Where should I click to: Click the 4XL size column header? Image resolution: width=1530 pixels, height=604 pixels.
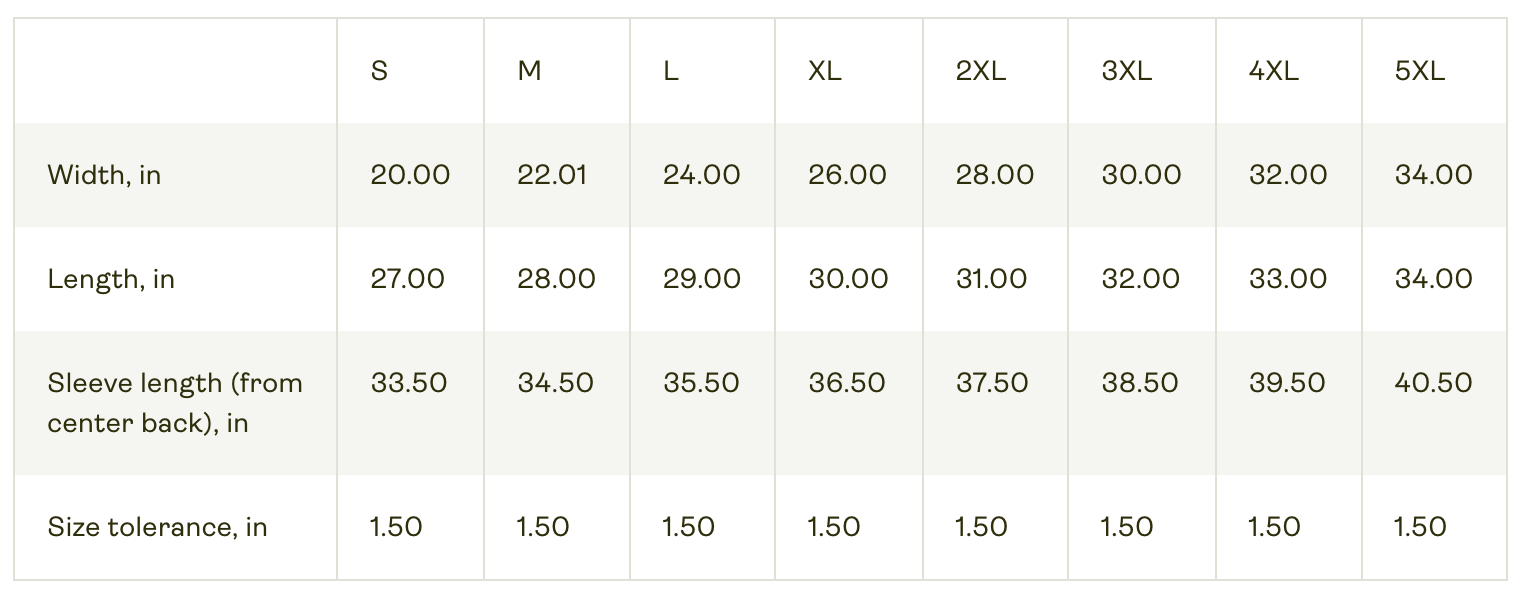(1274, 72)
